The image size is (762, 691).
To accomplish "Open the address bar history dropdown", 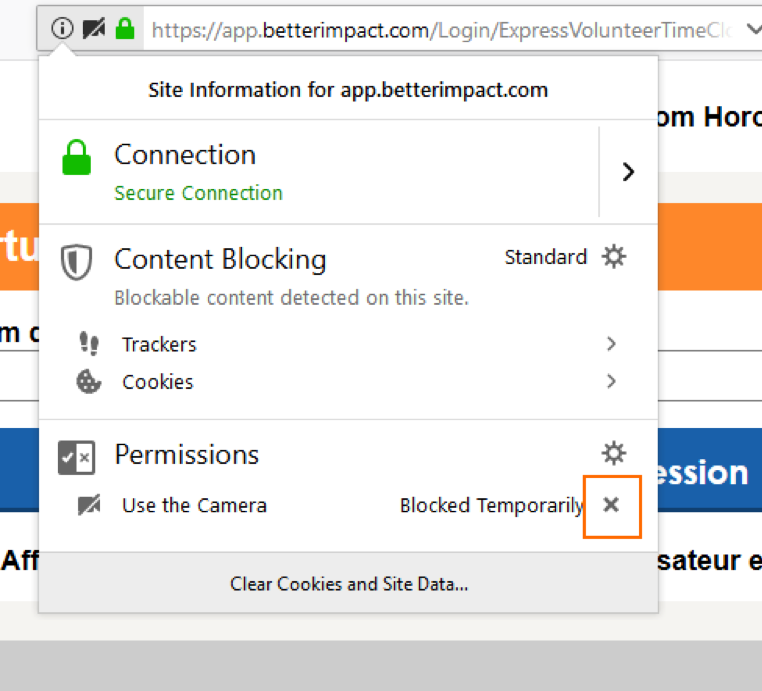I will point(753,30).
